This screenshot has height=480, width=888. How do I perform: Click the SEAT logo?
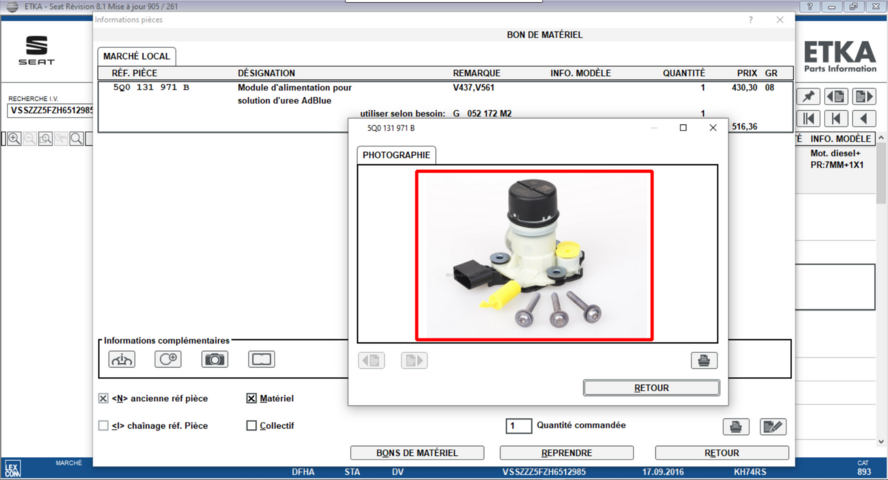[37, 50]
